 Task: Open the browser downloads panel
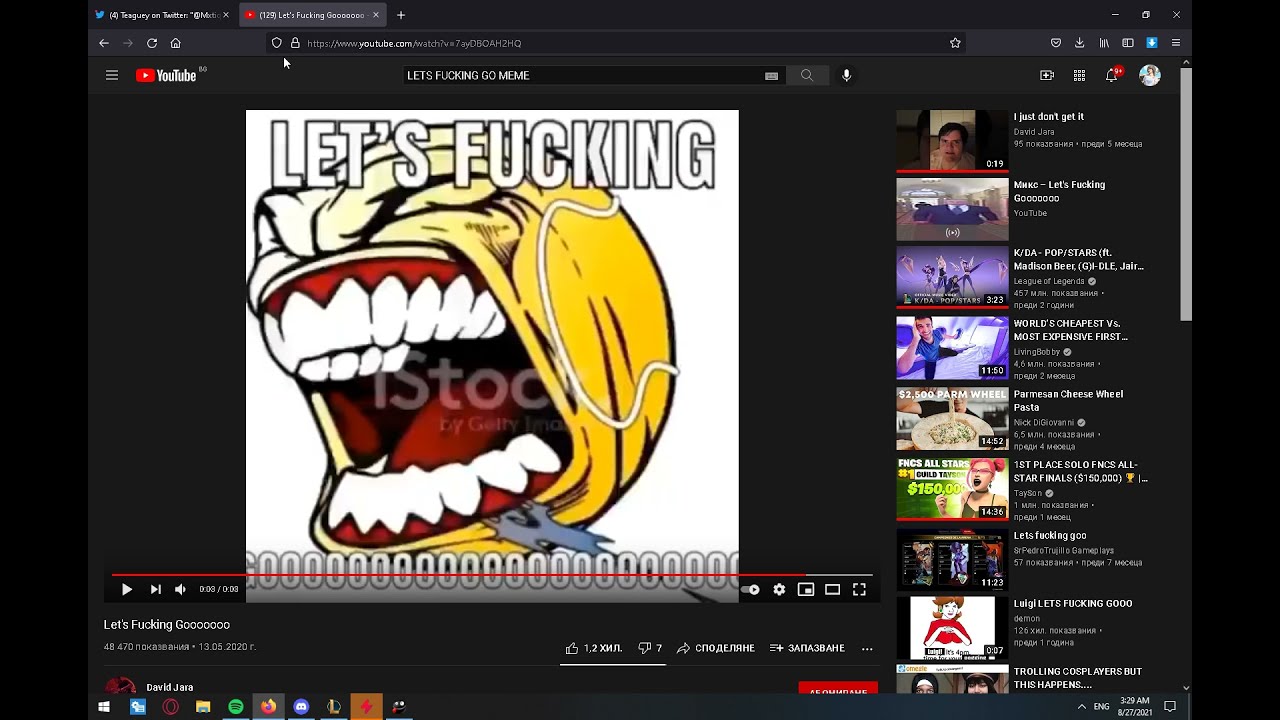click(x=1080, y=43)
